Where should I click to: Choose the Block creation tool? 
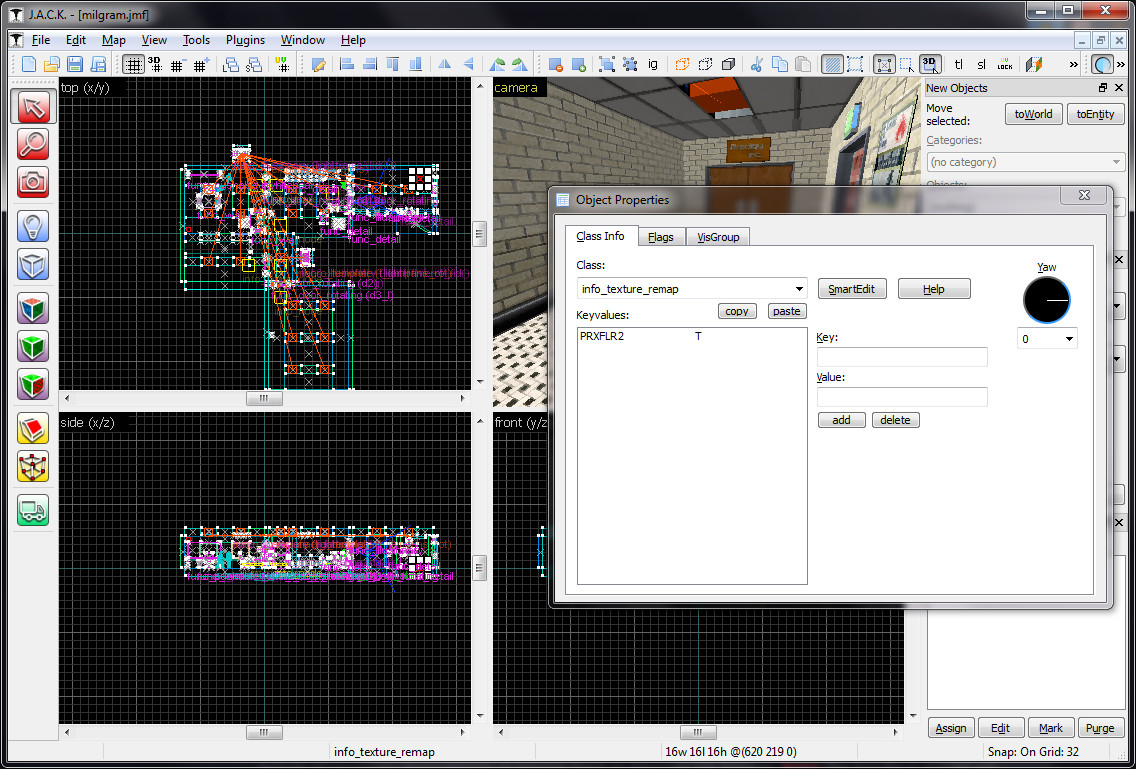tap(33, 264)
